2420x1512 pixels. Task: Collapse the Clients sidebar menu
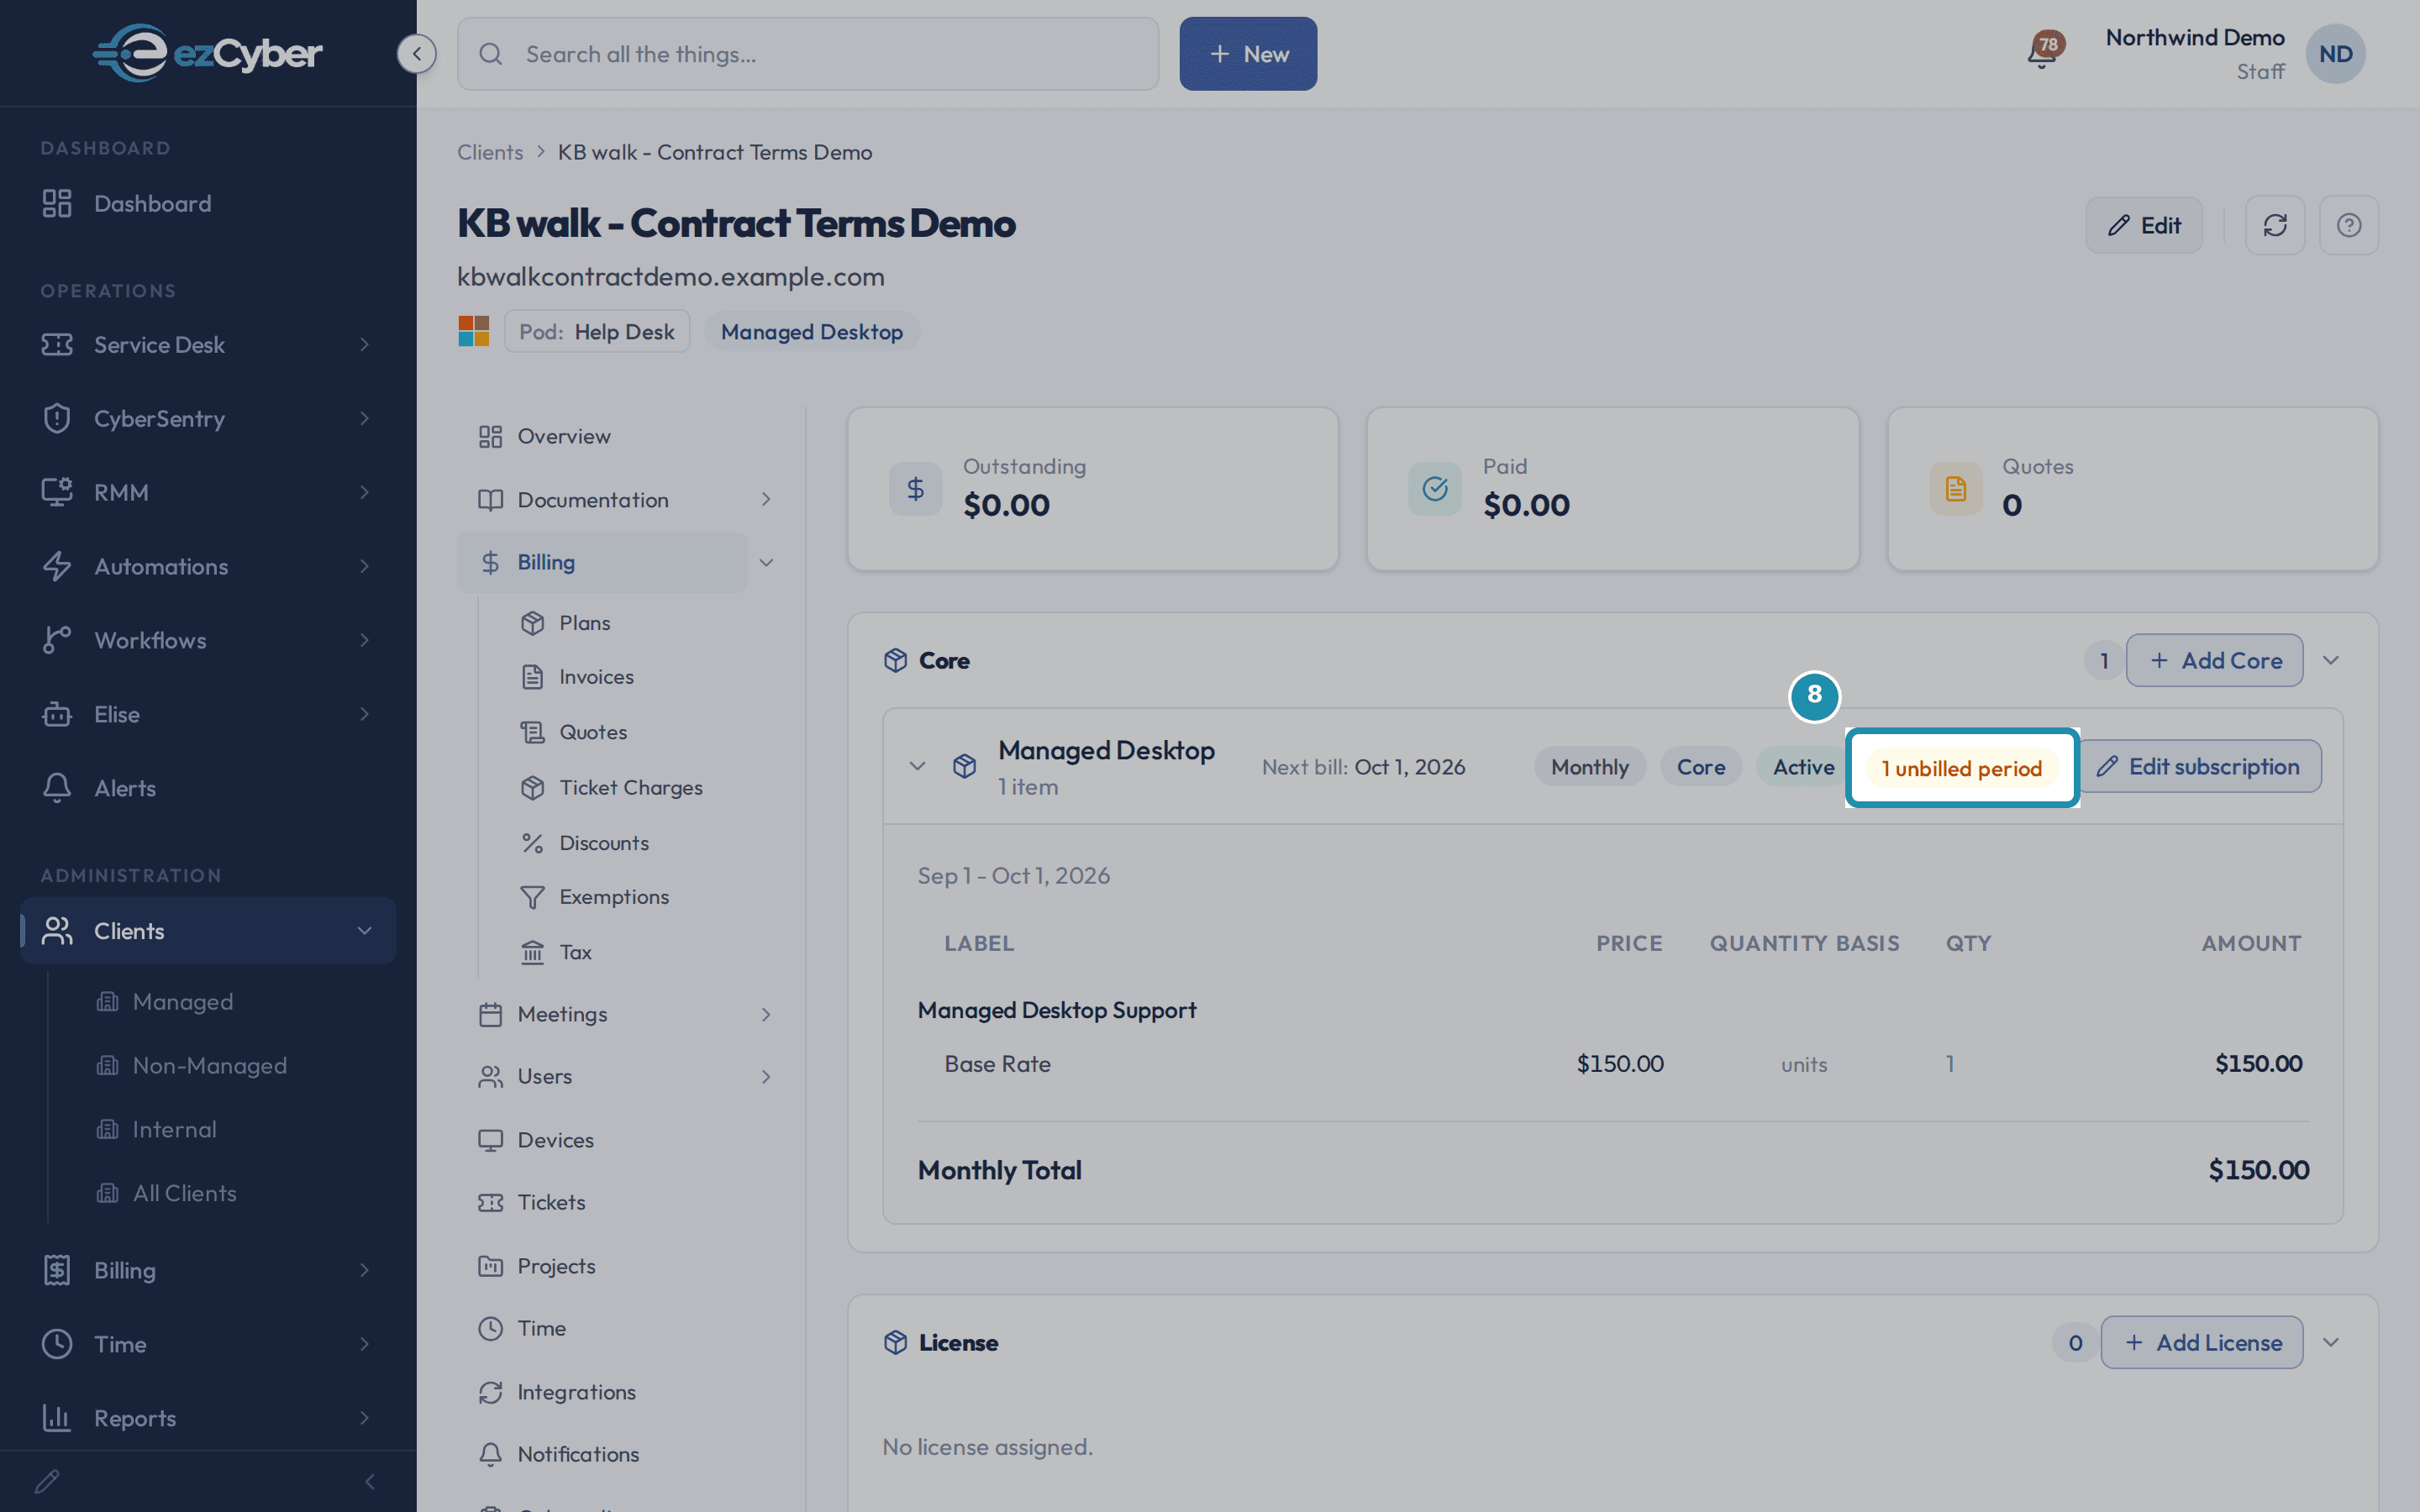tap(365, 931)
